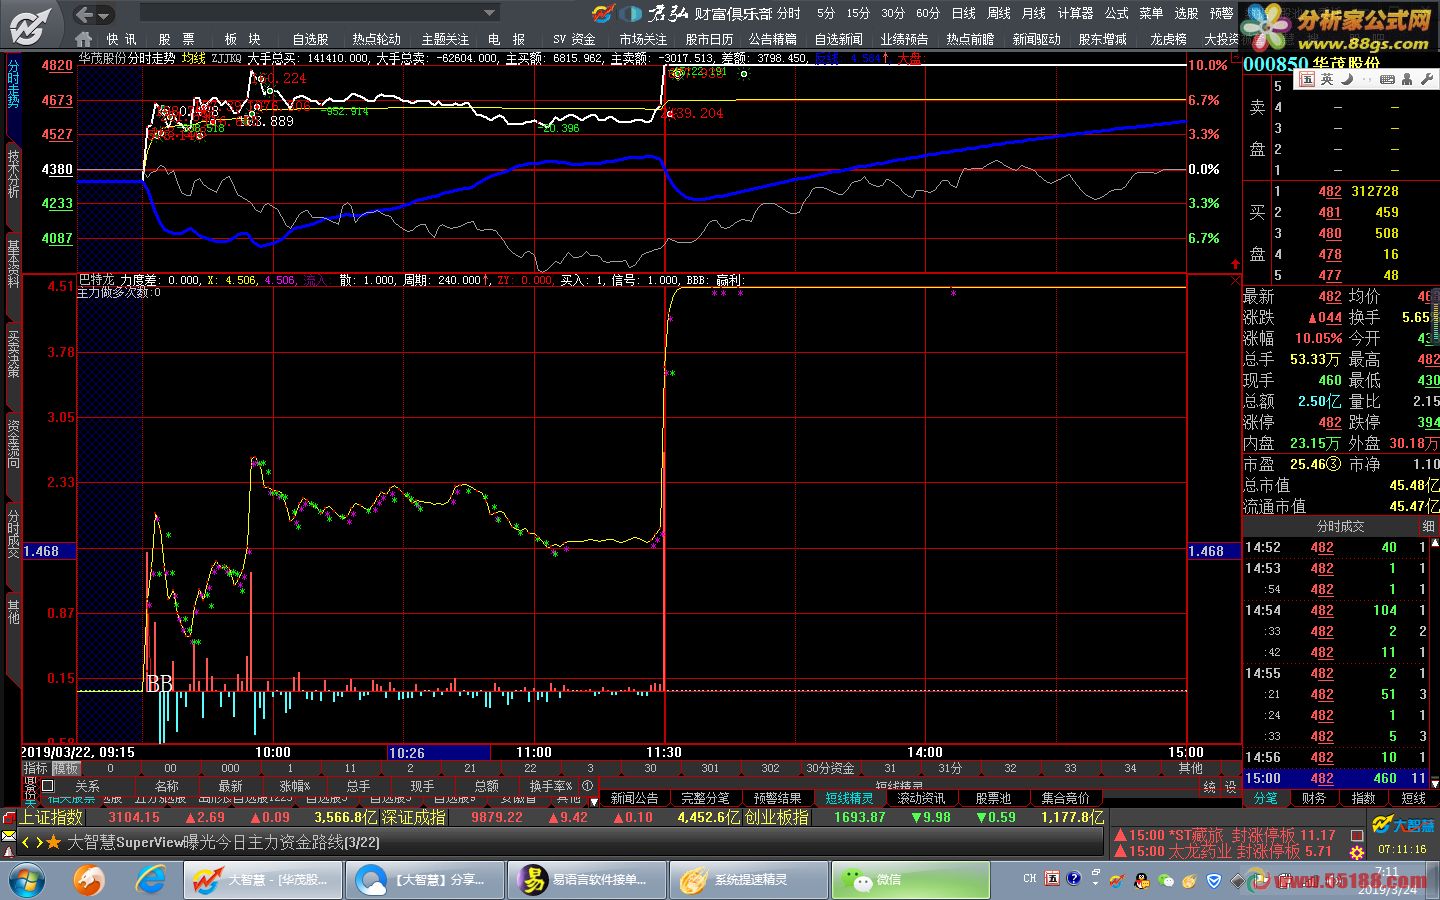Select the 分时走势 side tab
The image size is (1440, 900).
click(13, 84)
